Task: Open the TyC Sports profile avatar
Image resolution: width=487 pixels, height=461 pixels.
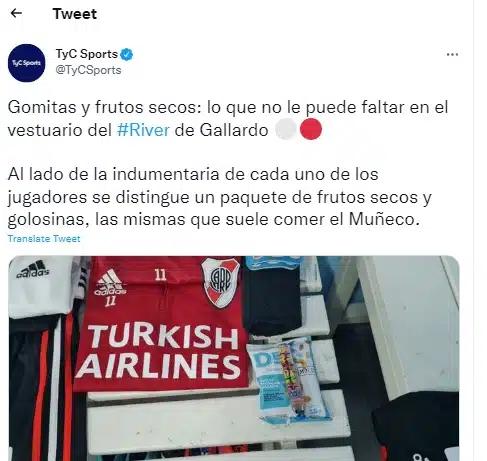Action: coord(26,63)
